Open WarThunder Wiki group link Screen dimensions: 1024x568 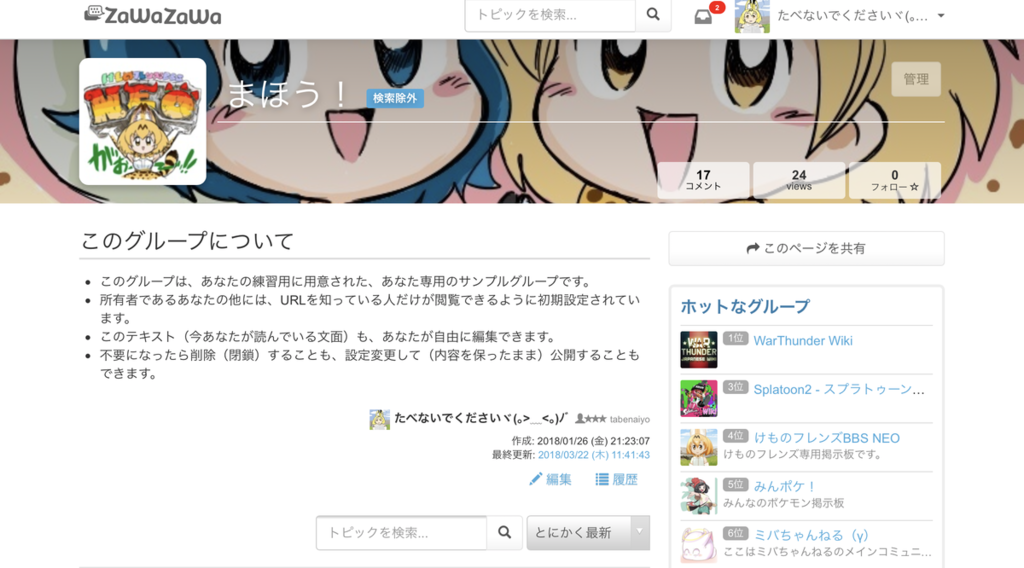coord(803,340)
